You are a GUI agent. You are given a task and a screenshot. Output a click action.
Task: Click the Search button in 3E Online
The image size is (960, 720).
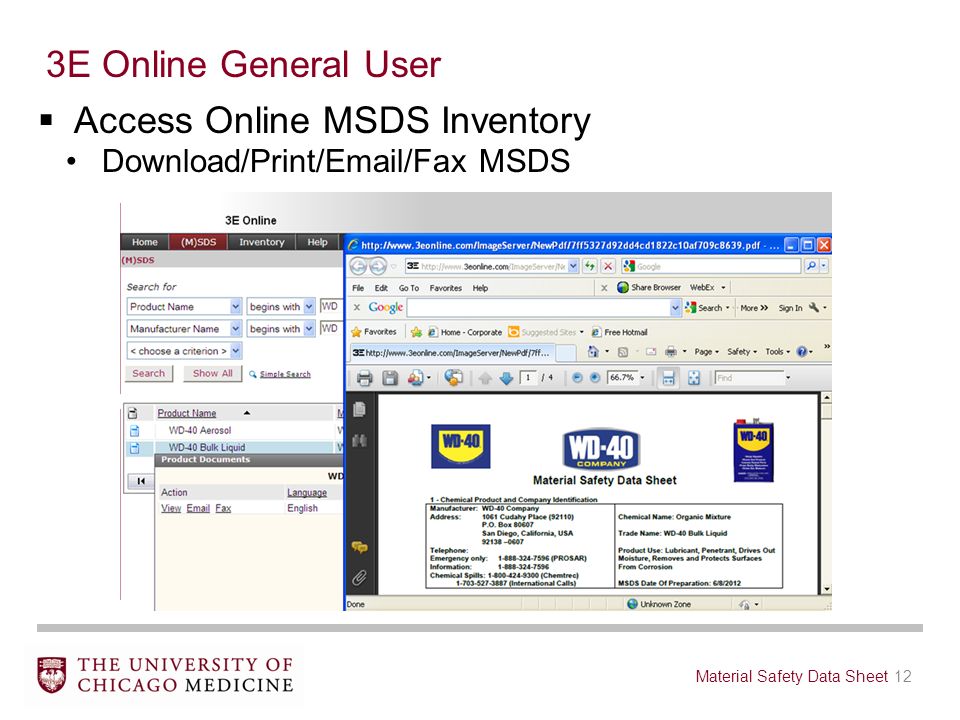coord(149,373)
